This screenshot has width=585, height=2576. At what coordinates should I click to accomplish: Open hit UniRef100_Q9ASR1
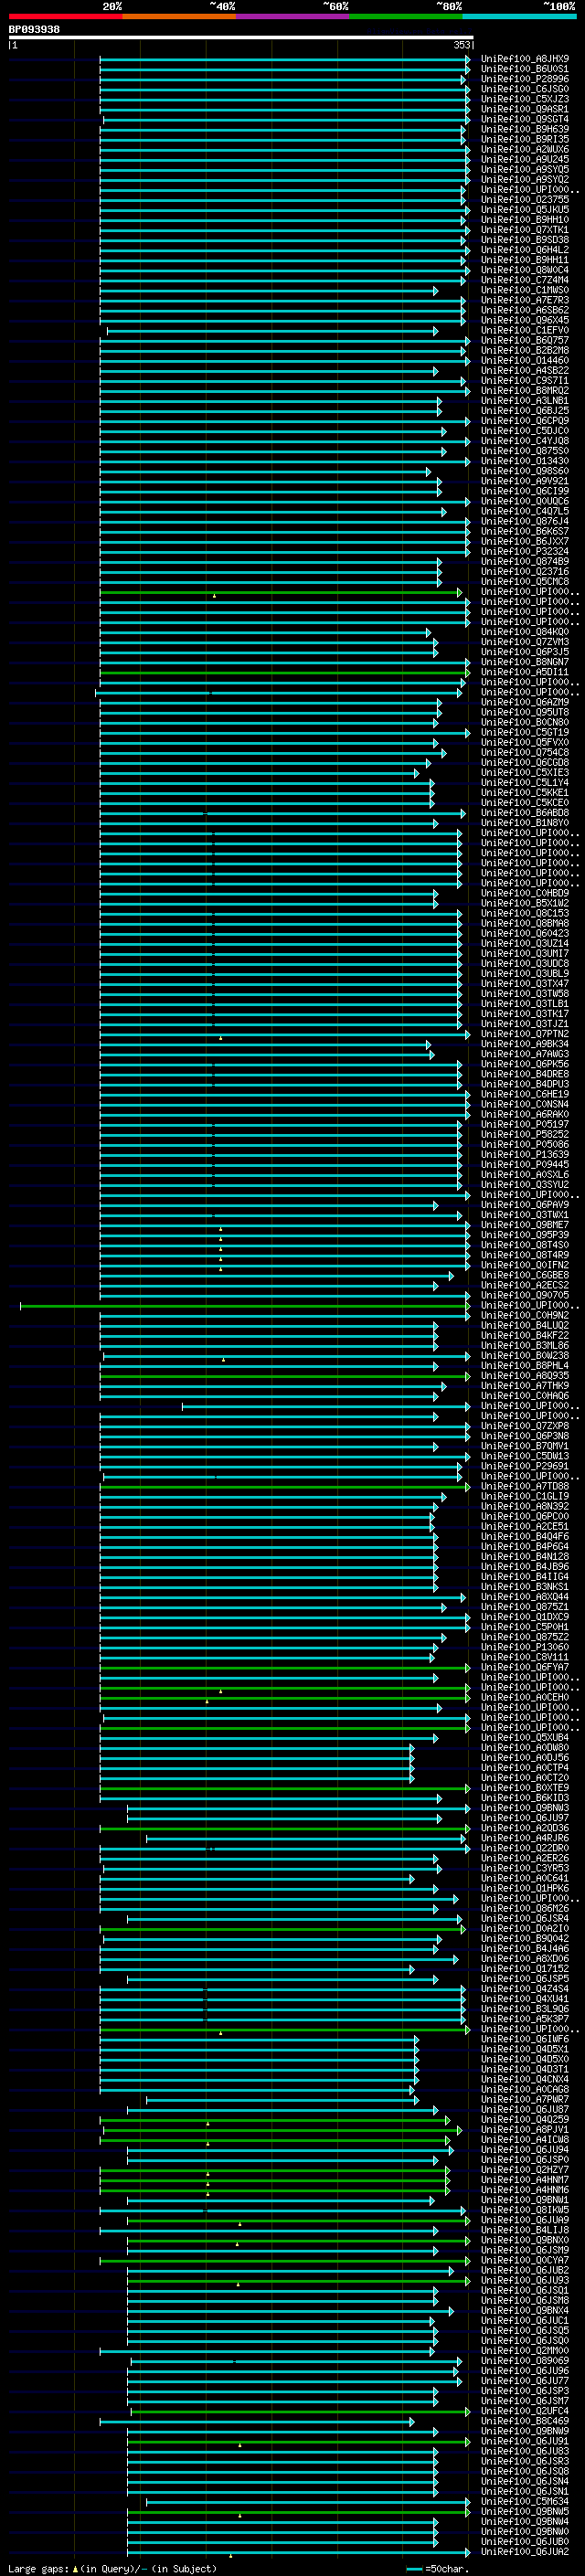(525, 109)
